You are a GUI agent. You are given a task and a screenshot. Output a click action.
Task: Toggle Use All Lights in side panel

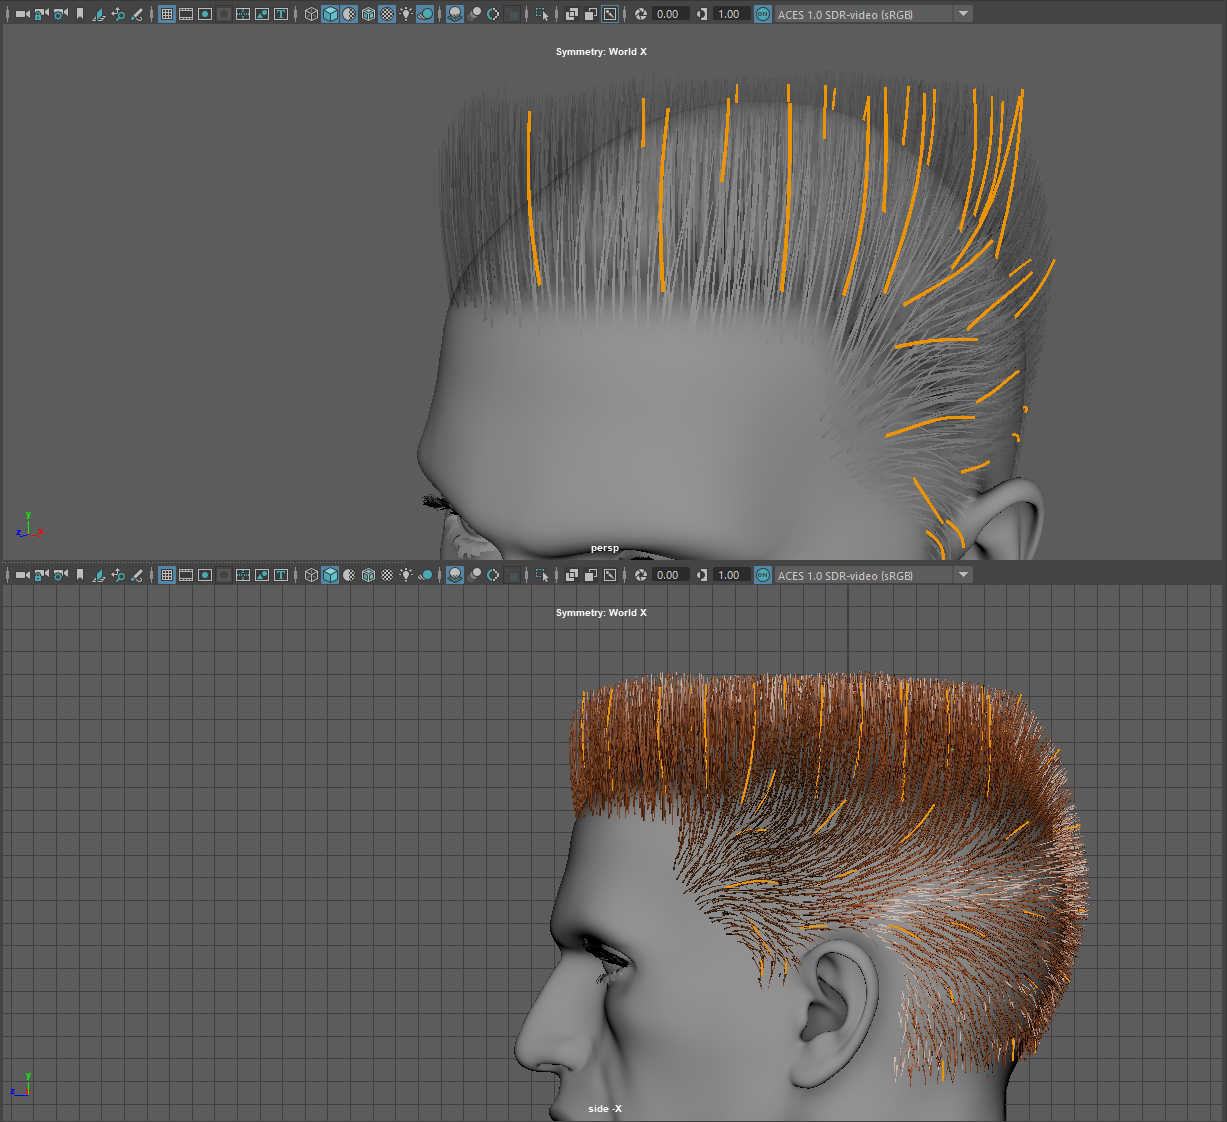(406, 575)
